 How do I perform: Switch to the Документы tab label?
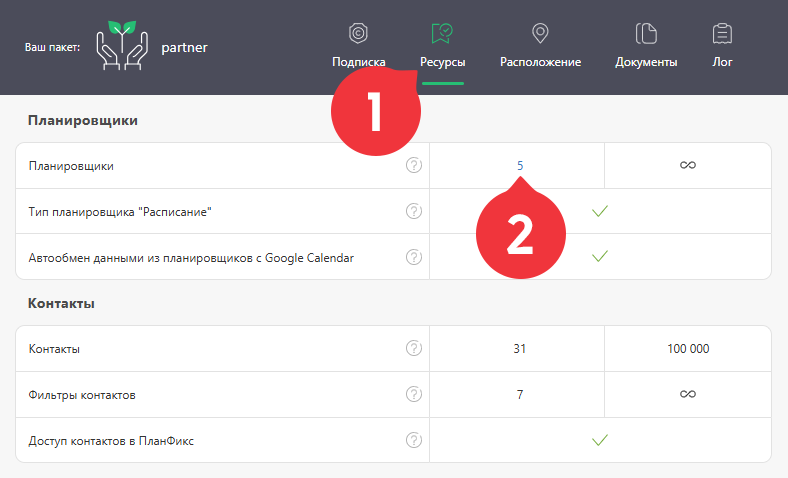646,62
